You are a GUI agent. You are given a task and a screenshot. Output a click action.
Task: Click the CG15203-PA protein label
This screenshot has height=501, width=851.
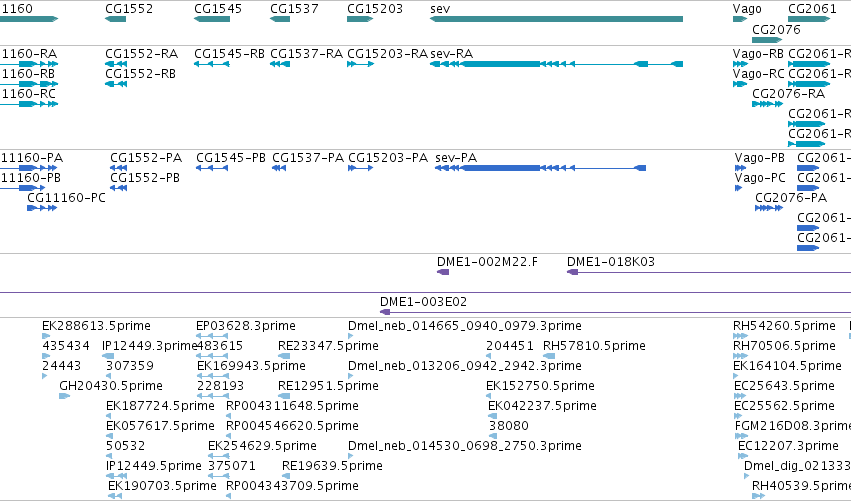pos(388,158)
